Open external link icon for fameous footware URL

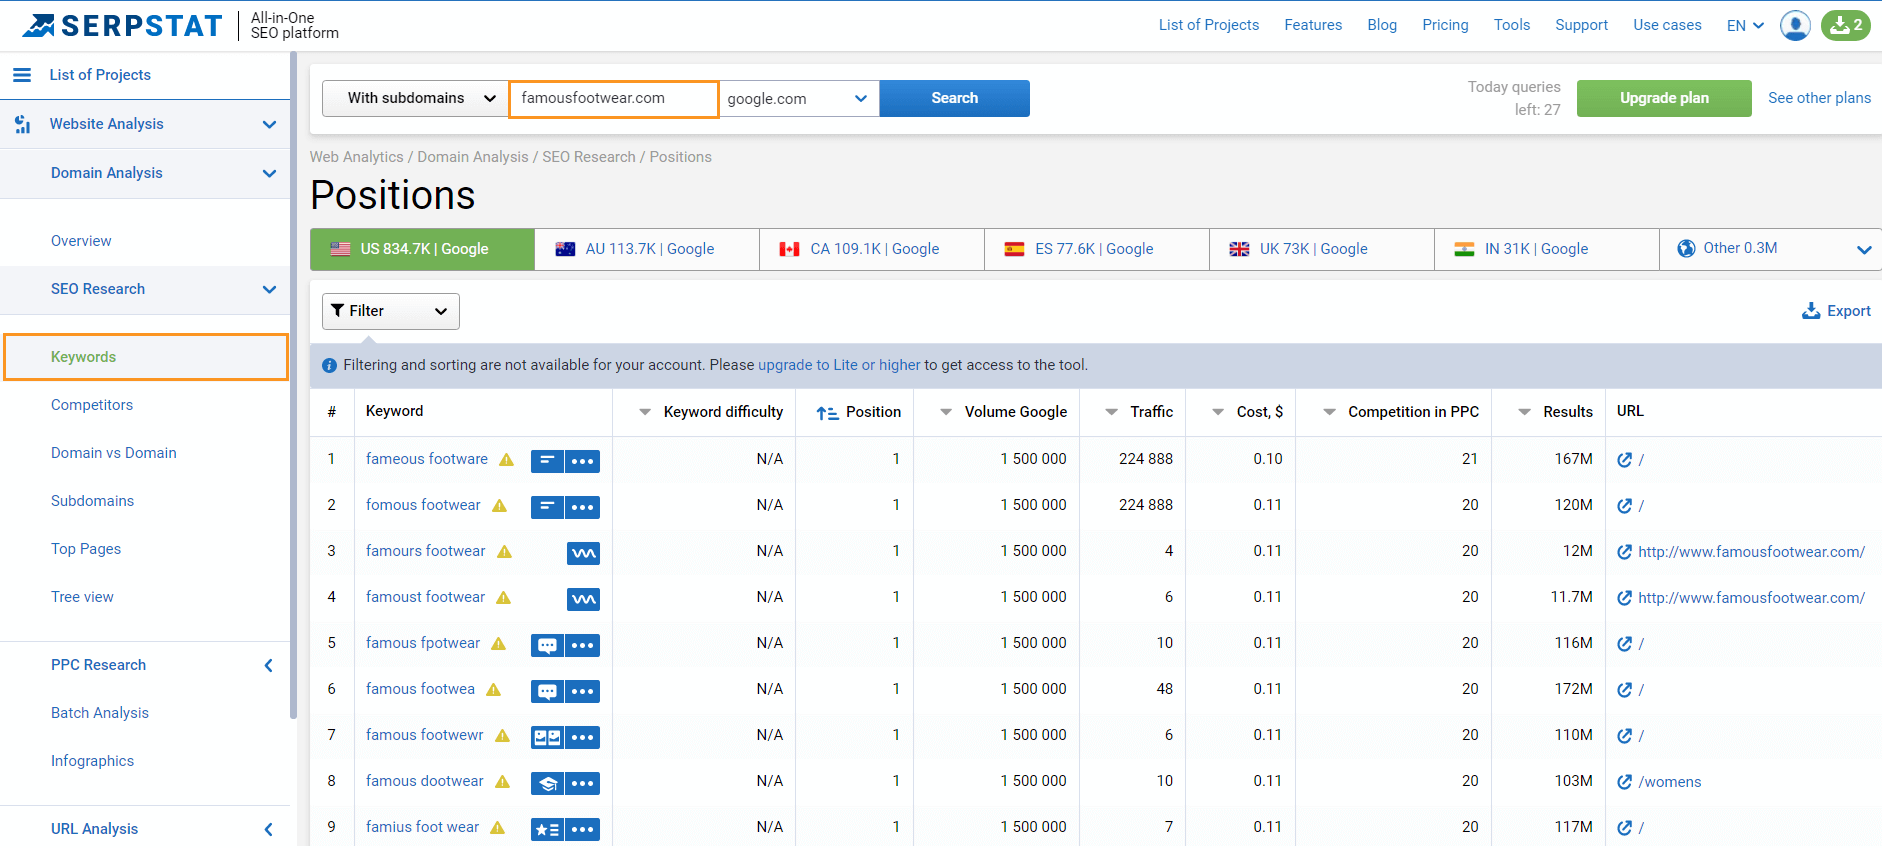pos(1624,460)
